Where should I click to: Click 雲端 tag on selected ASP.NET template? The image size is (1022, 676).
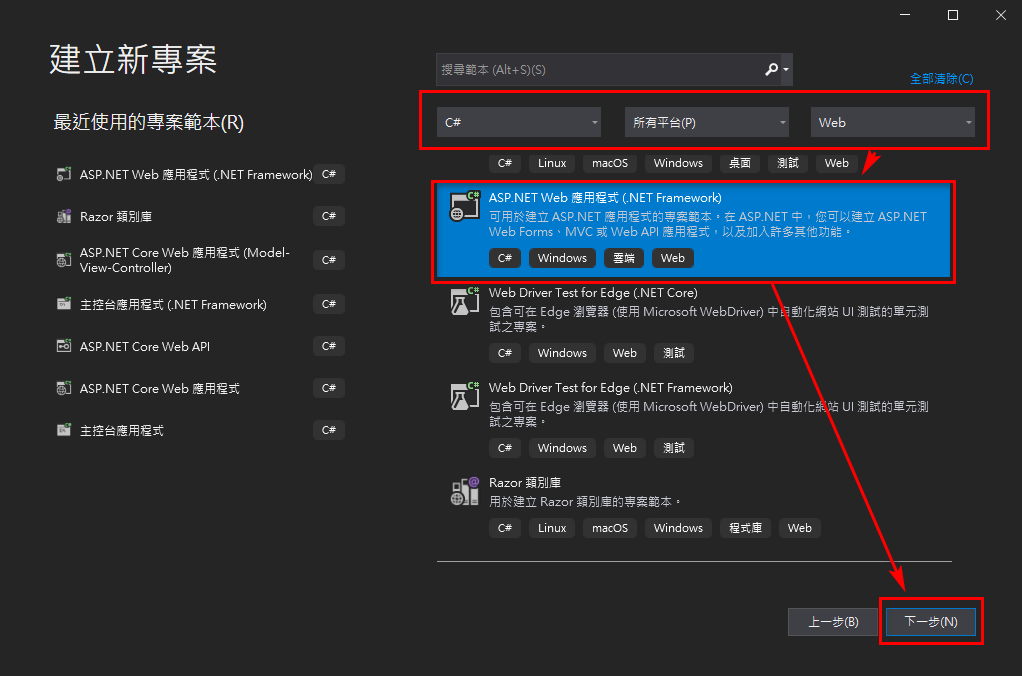tap(624, 258)
